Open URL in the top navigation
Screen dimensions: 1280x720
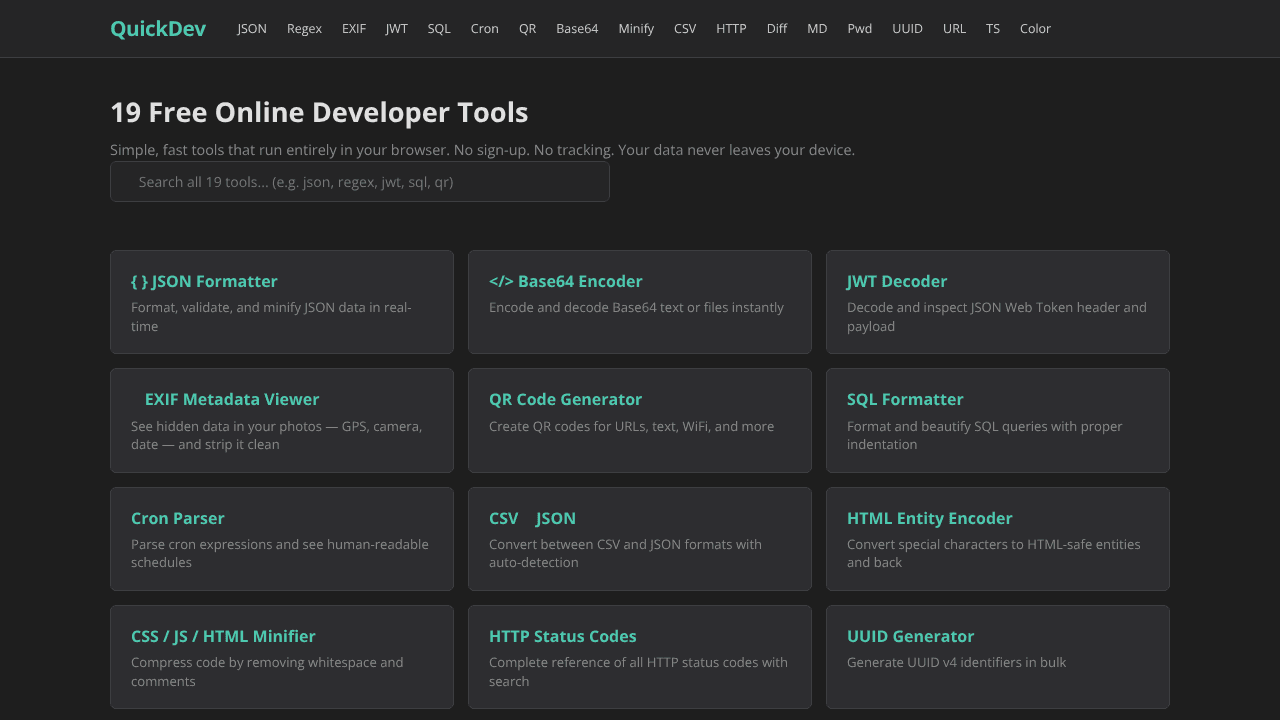955,29
